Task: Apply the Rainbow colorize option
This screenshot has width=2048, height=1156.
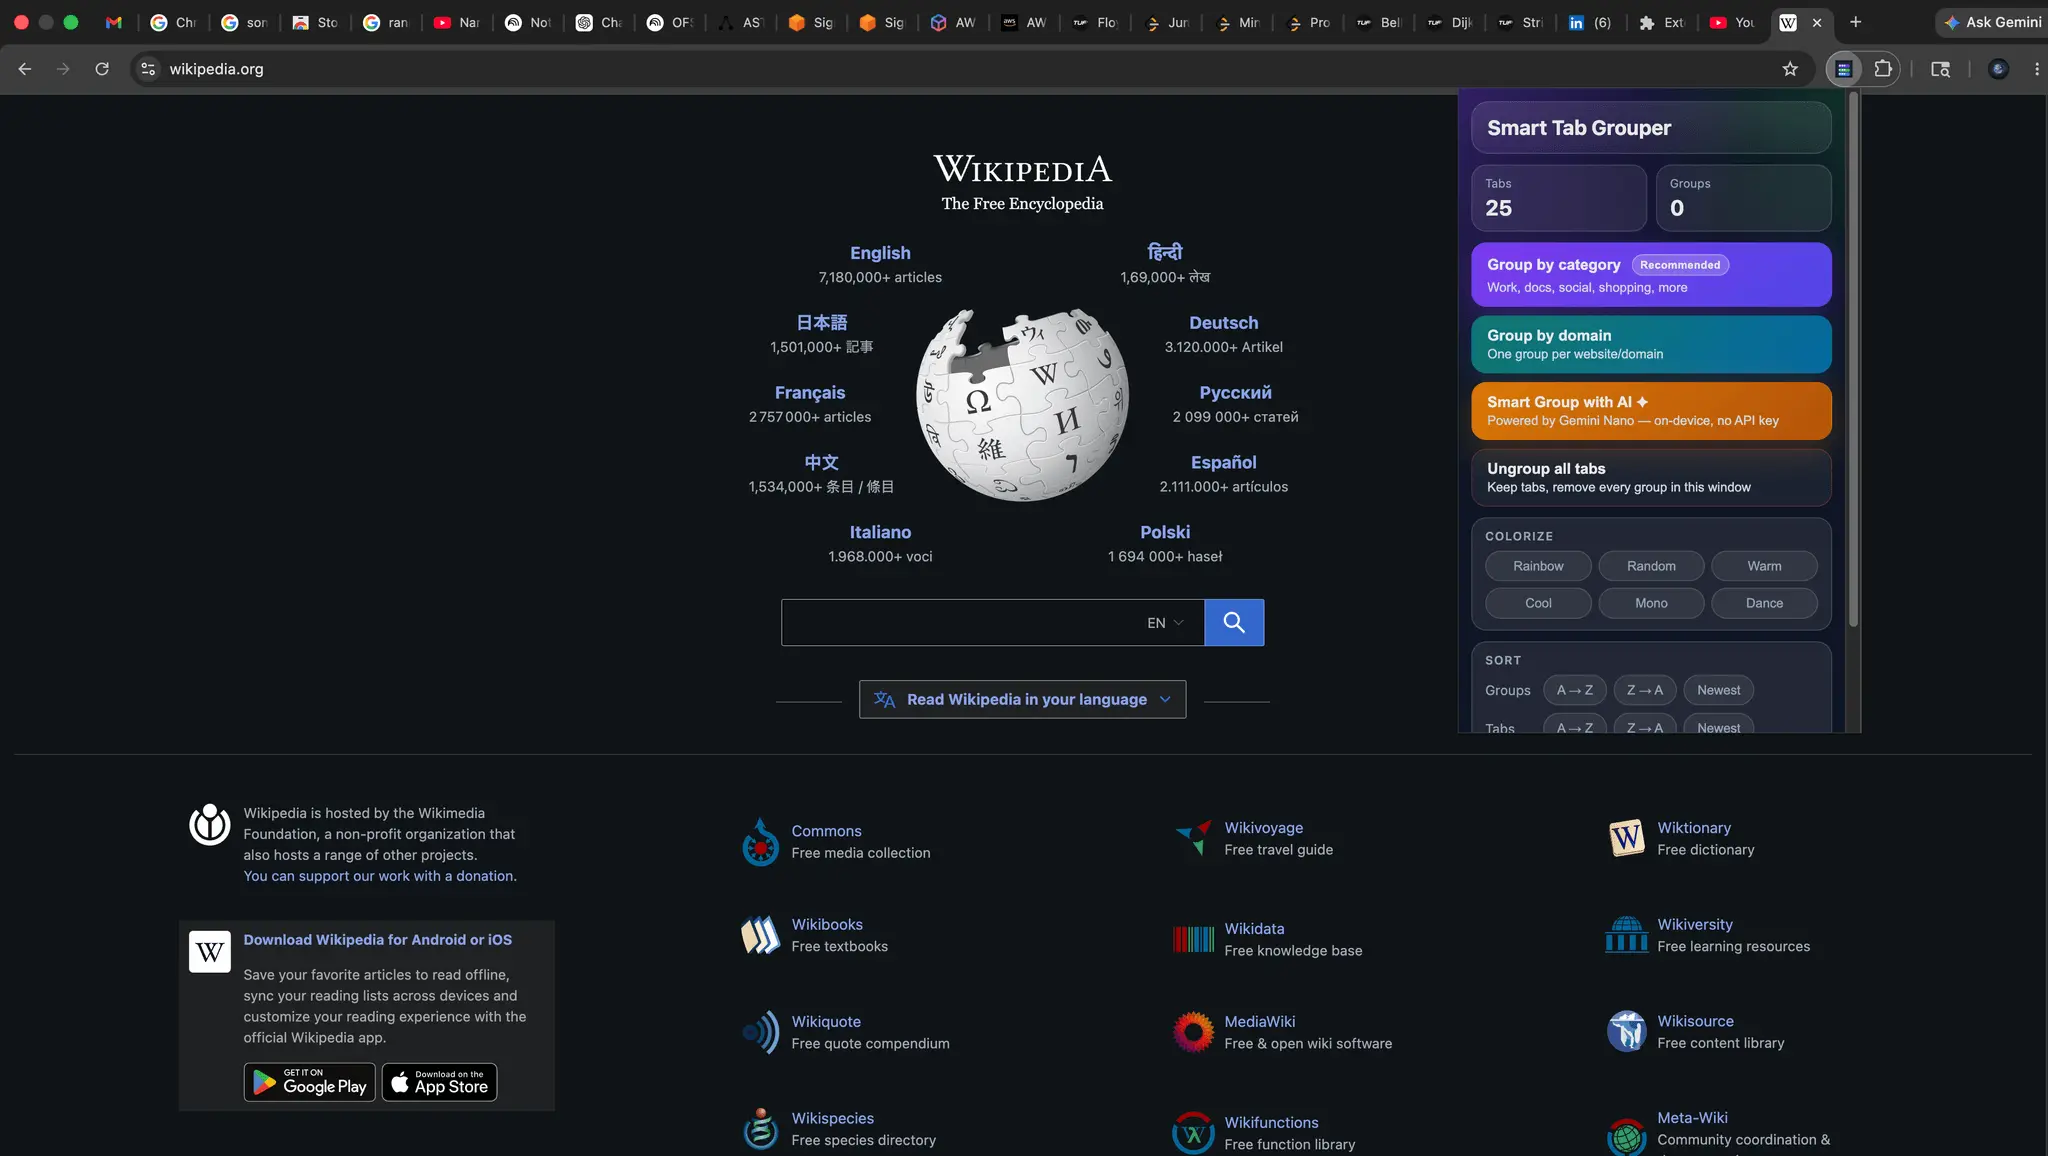Action: (1538, 566)
